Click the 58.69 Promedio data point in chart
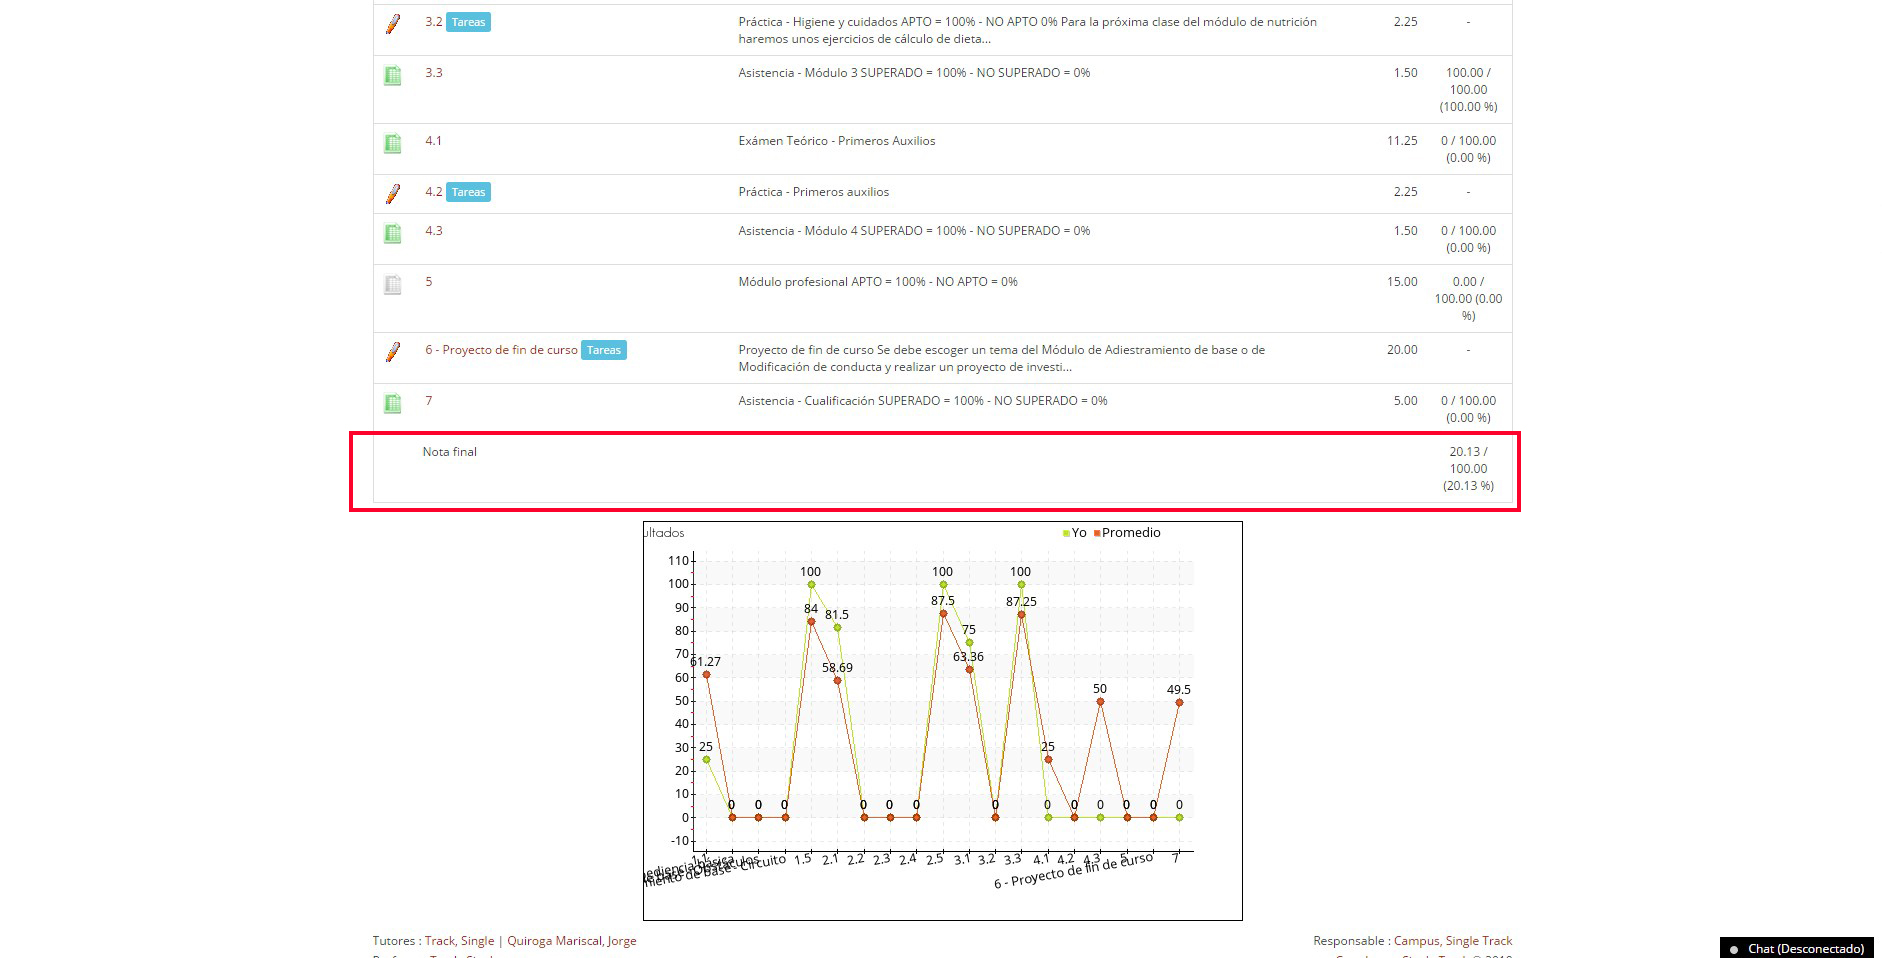Screen dimensions: 1882x958 pos(837,680)
